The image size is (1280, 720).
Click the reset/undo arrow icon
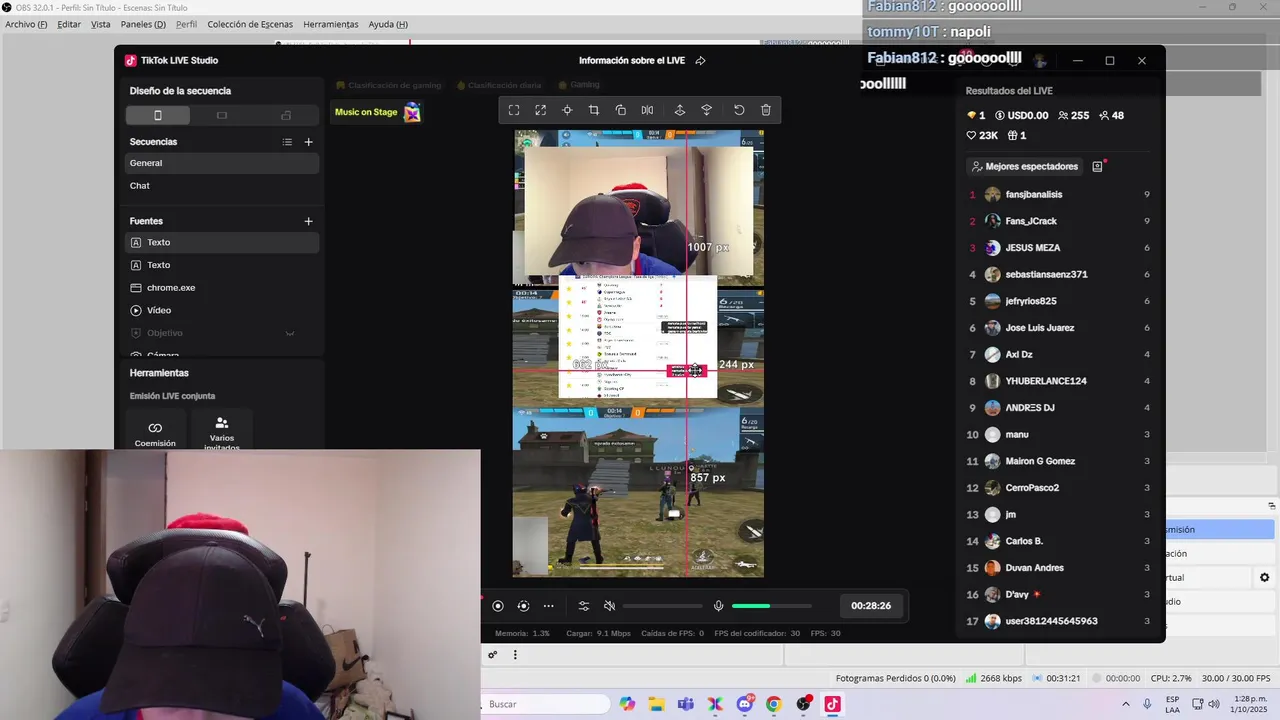coord(739,110)
